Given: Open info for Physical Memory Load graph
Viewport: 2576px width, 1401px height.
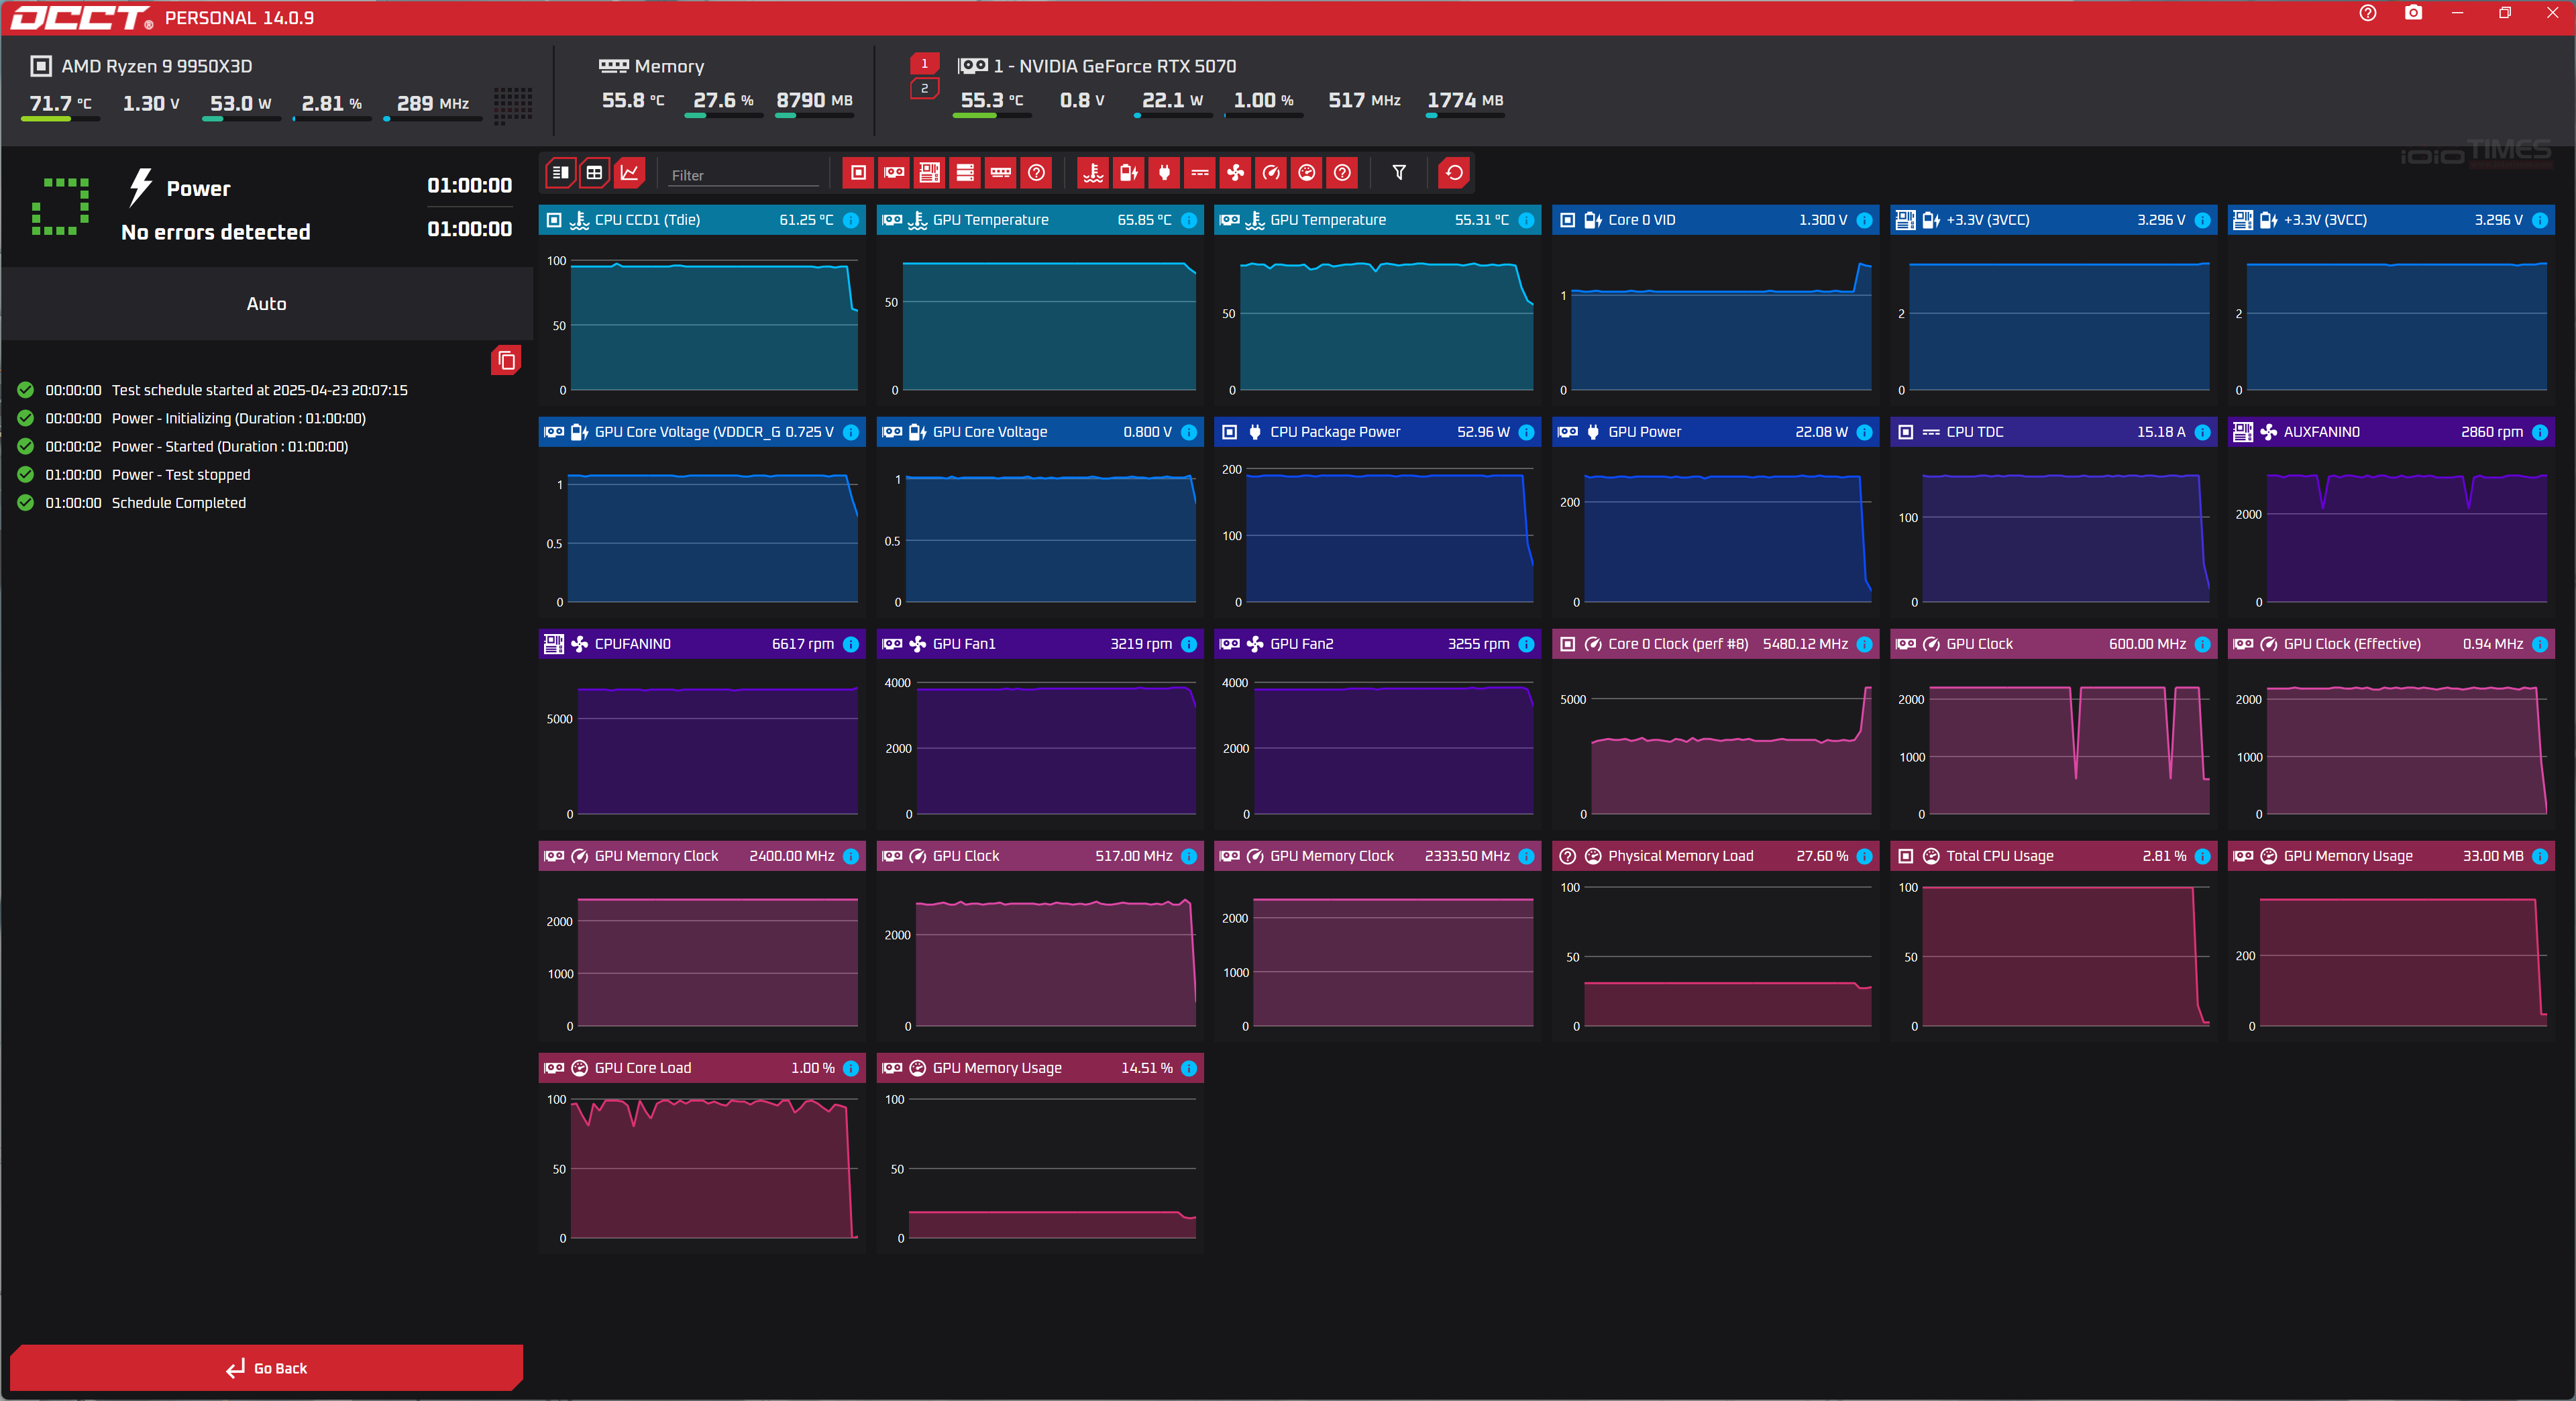Looking at the screenshot, I should 1864,856.
